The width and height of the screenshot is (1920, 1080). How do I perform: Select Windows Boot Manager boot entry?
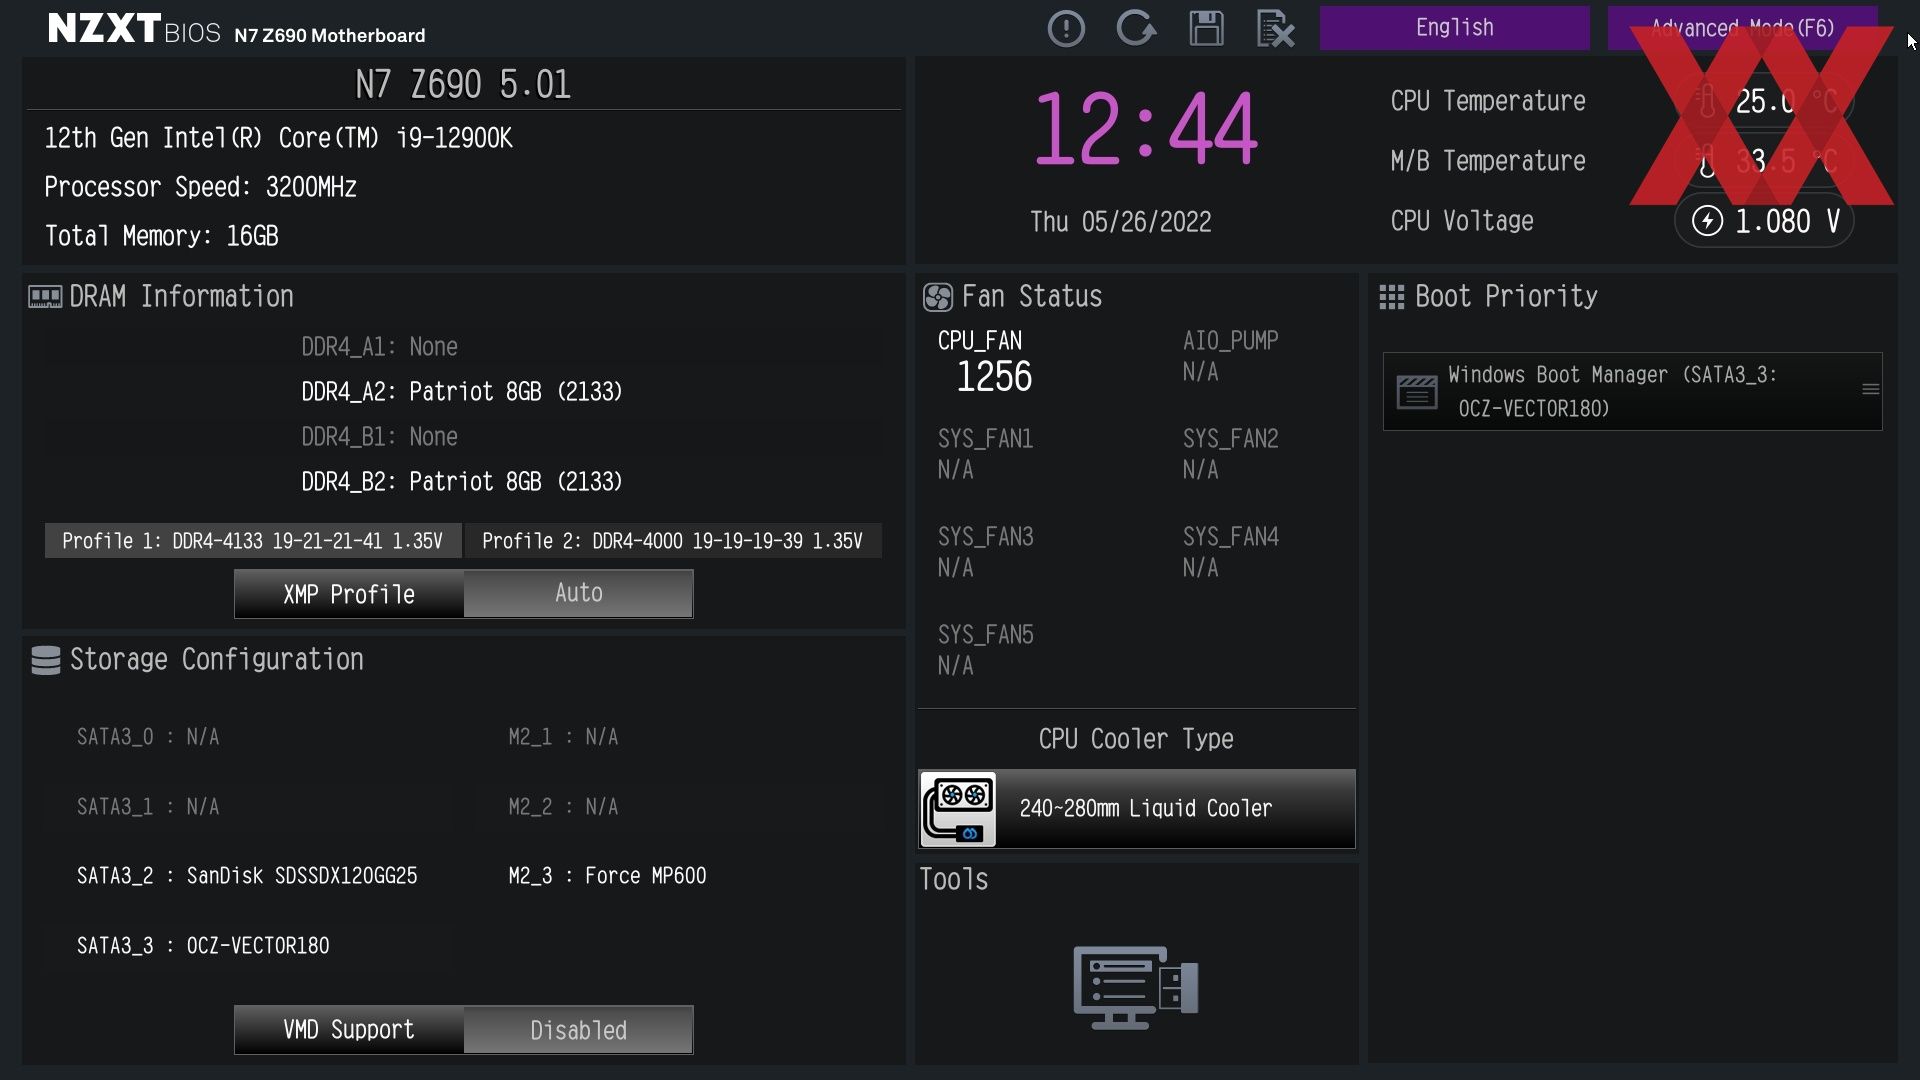[x=1632, y=391]
